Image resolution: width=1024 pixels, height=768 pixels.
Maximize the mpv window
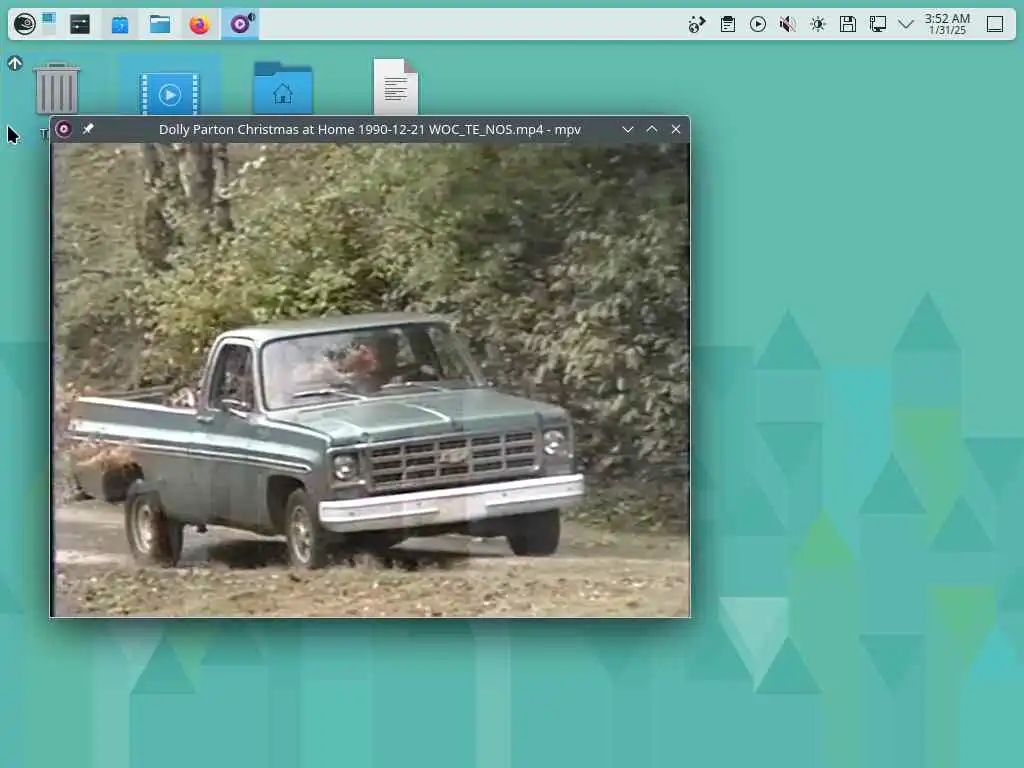click(x=652, y=129)
